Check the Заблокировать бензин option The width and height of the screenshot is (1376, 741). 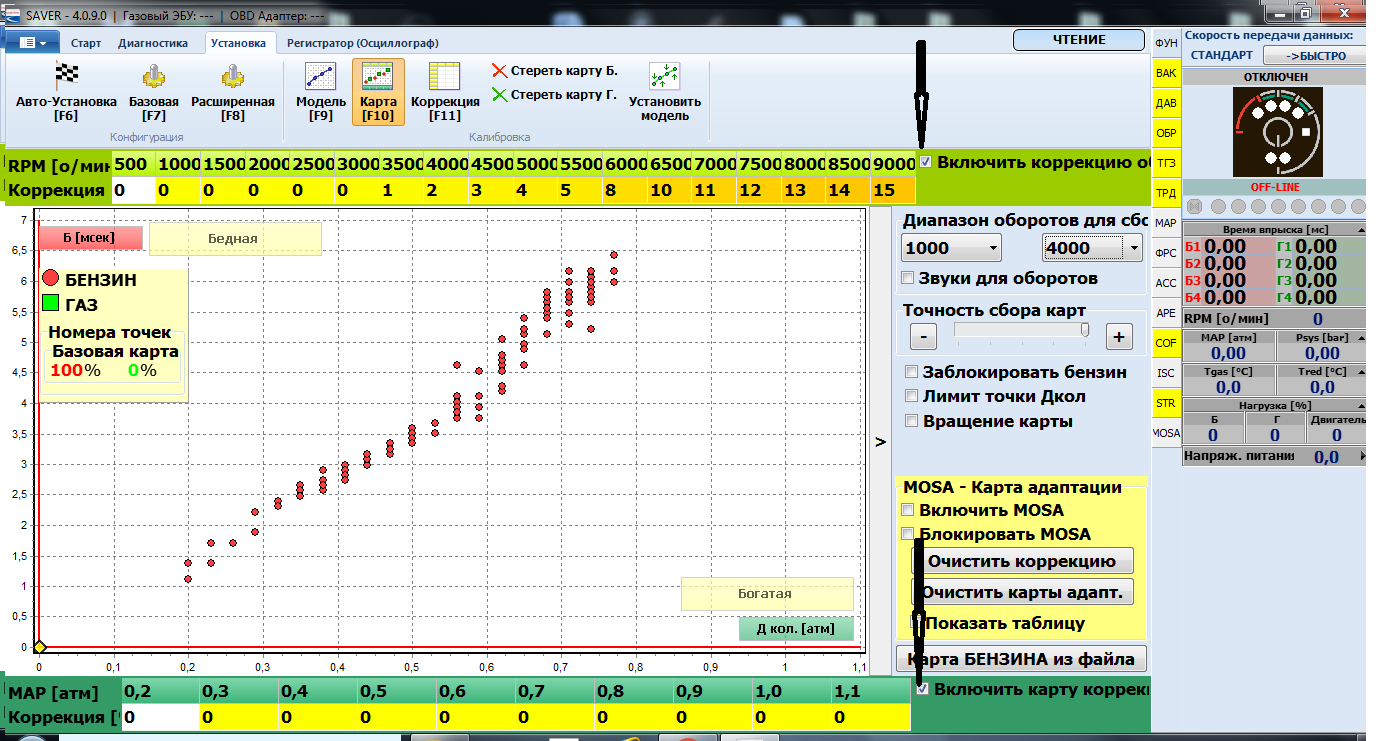(911, 372)
